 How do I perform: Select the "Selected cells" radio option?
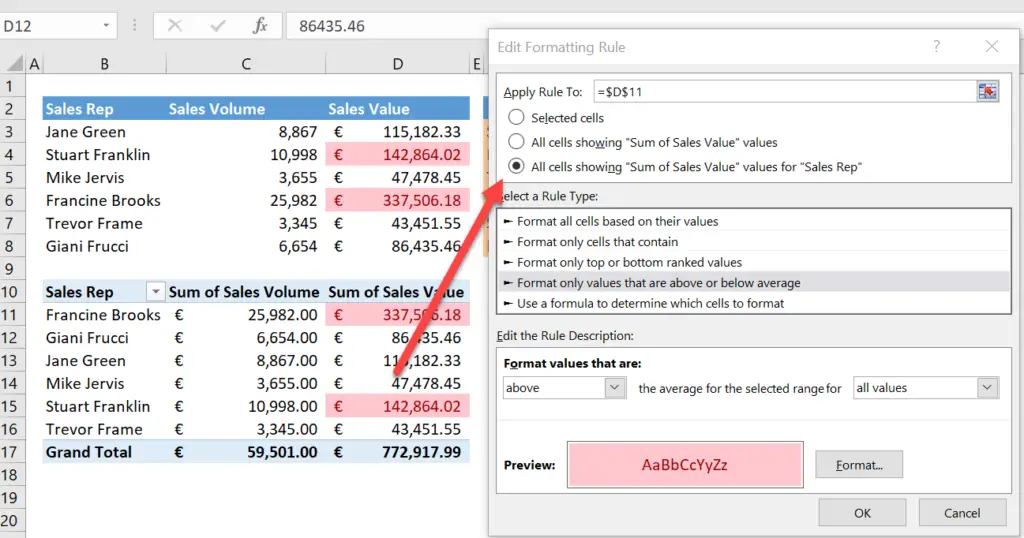(516, 118)
